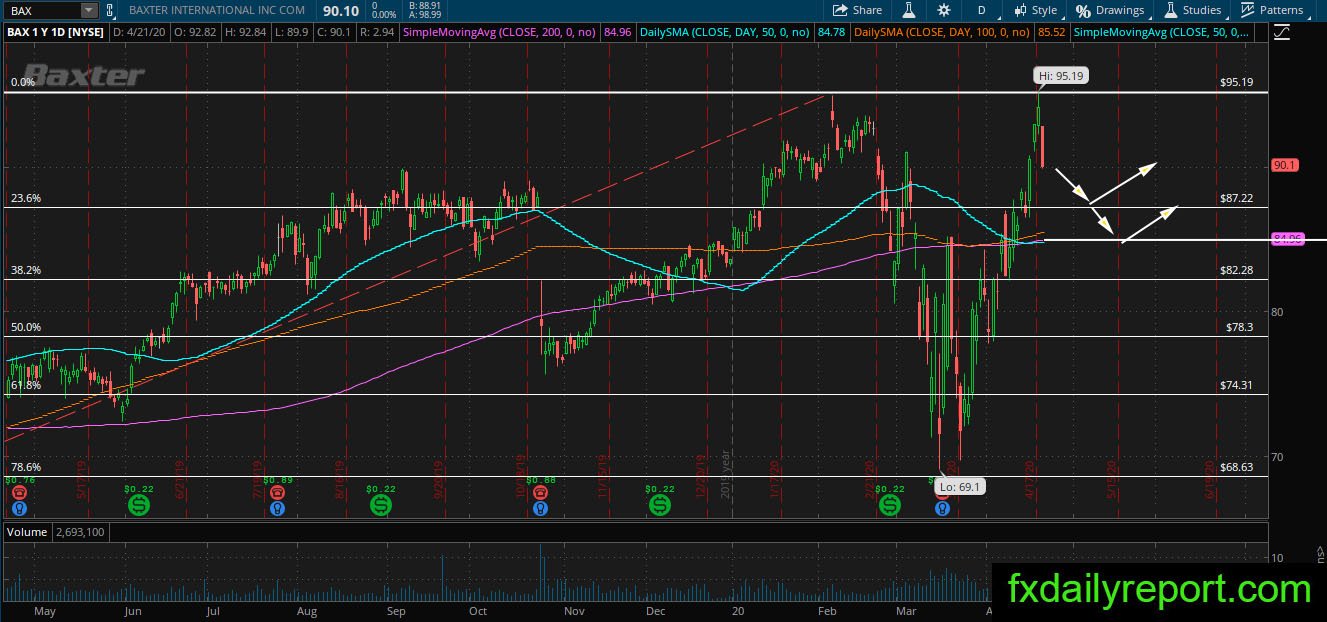Open the flask icon in the top toolbar
This screenshot has height=622, width=1327.
[909, 10]
